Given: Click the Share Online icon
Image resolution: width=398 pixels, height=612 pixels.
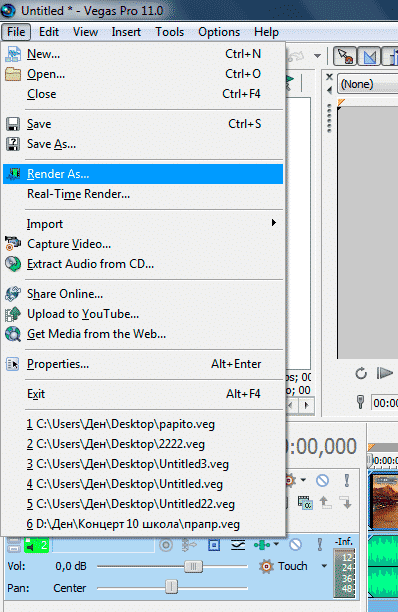Looking at the screenshot, I should [x=13, y=294].
